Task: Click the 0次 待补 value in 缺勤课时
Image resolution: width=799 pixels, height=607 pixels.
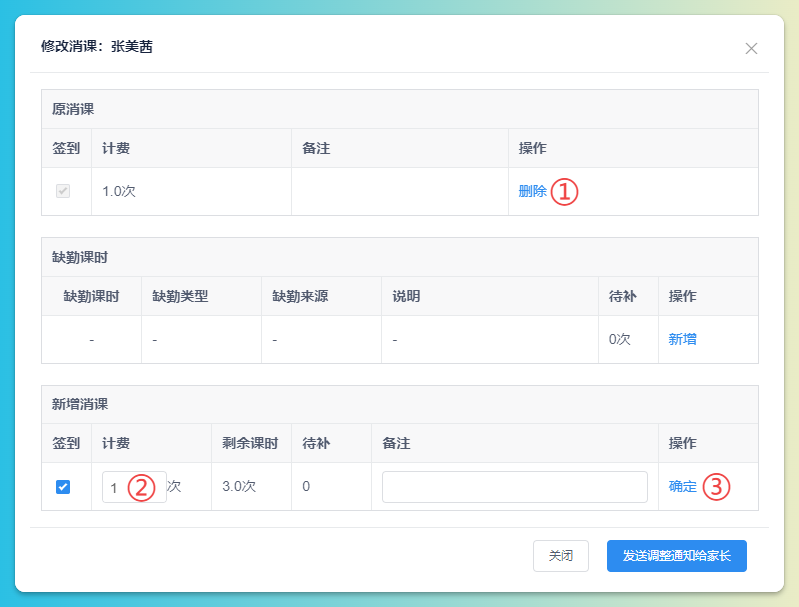Action: point(620,339)
